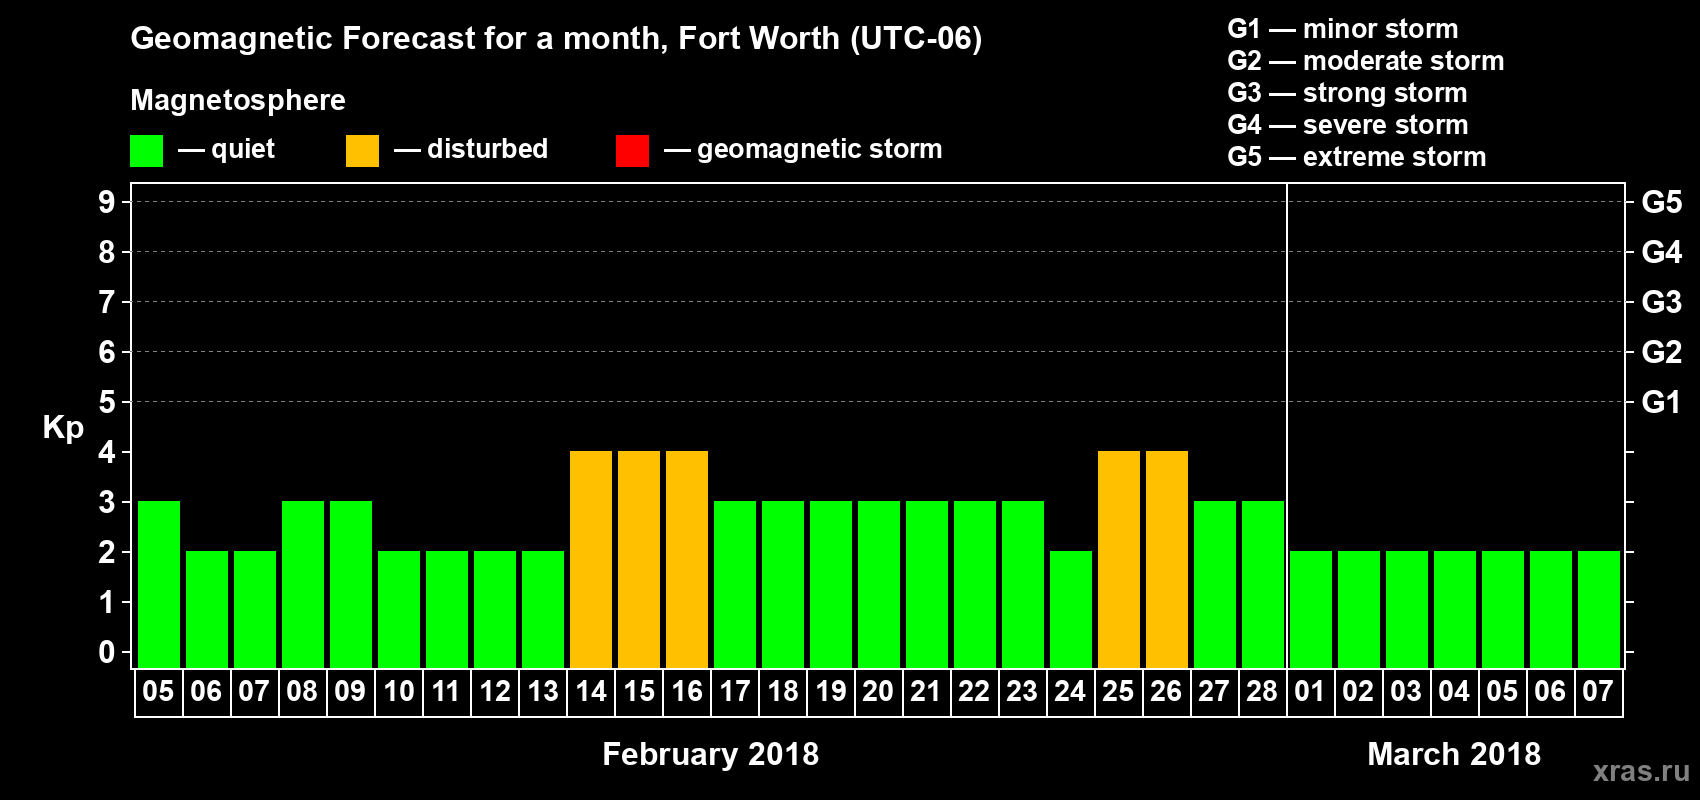Click the orange bar for February 25
The height and width of the screenshot is (800, 1700).
click(x=1119, y=559)
